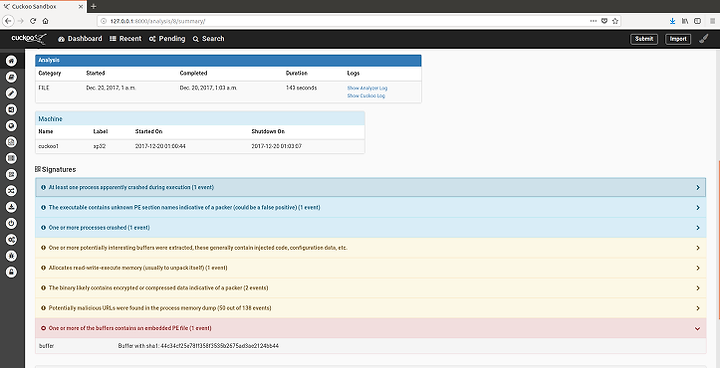Click shutdown-on value '2017-12-20 01:03:07'
Viewport: 720px width, 368px height.
276,146
